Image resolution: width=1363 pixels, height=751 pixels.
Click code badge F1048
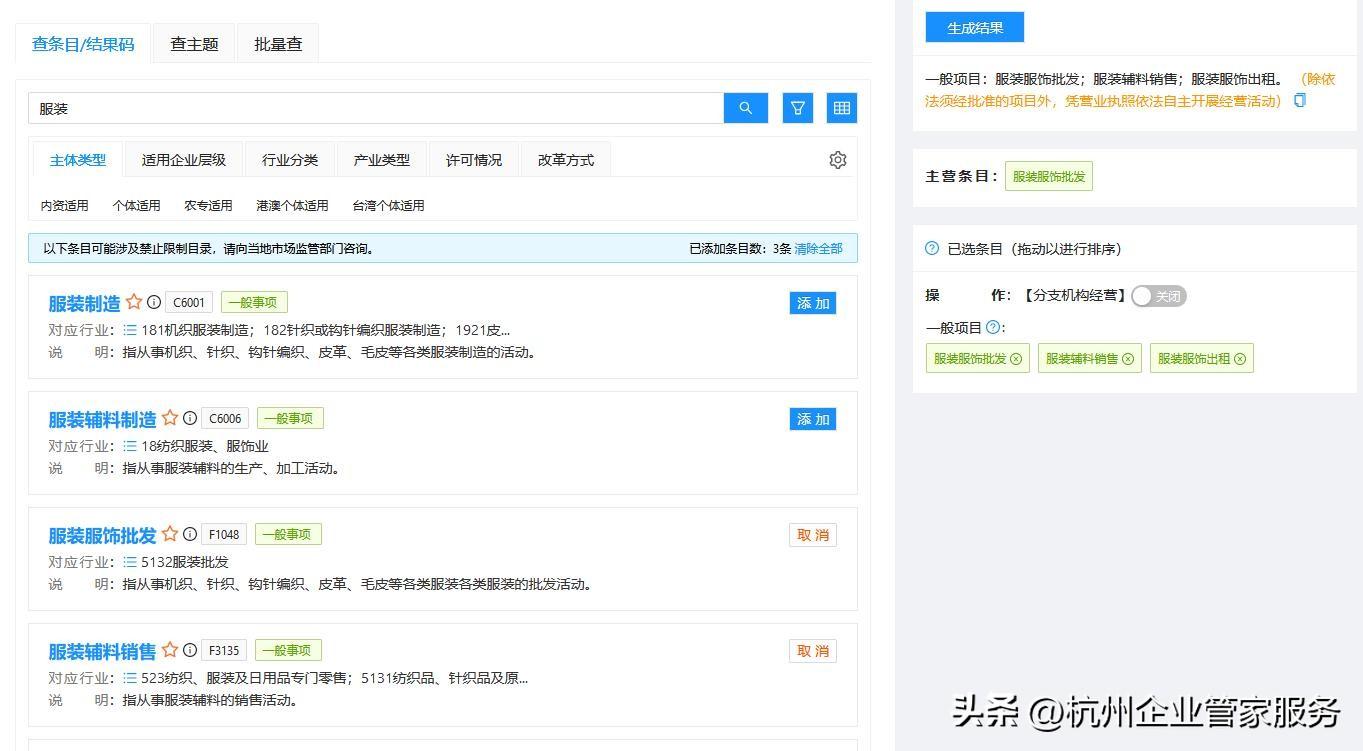225,535
